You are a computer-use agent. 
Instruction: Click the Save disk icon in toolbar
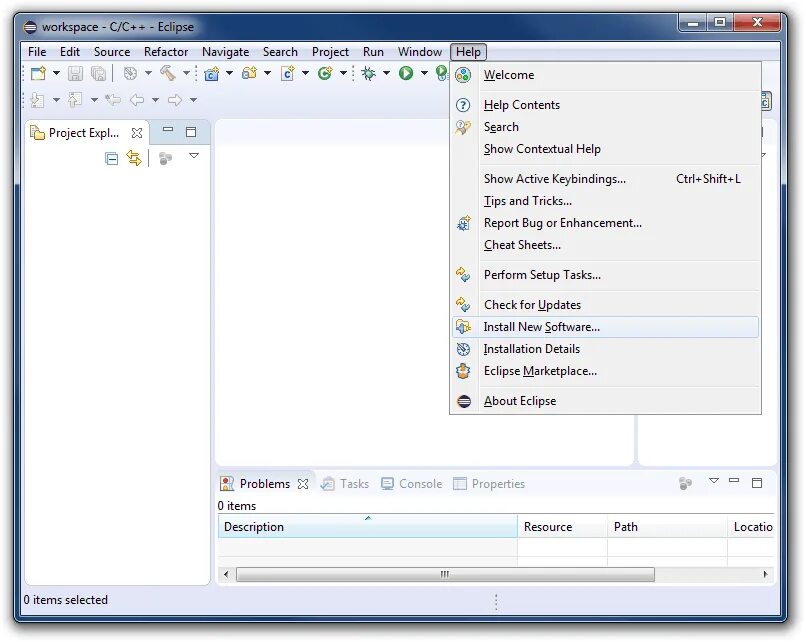[76, 74]
